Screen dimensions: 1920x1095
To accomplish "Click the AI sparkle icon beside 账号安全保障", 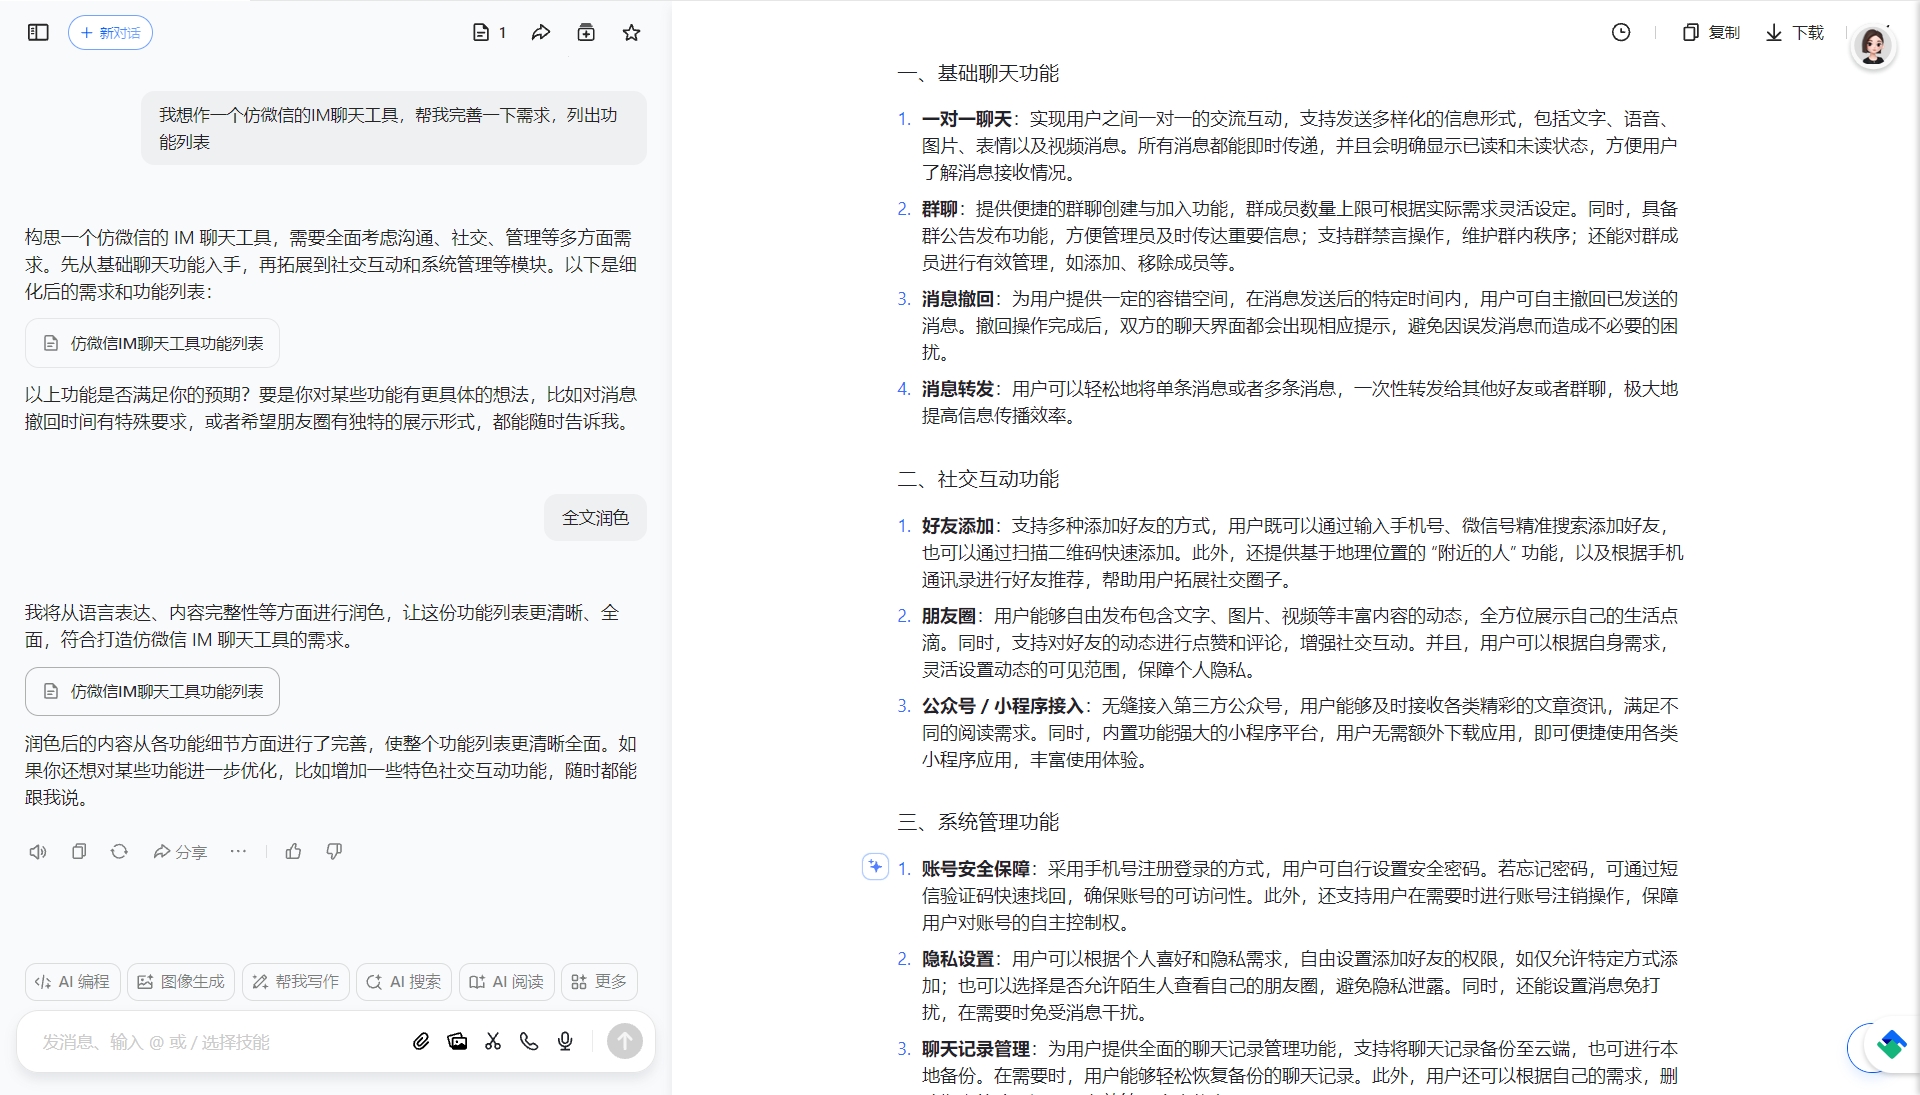I will click(875, 867).
